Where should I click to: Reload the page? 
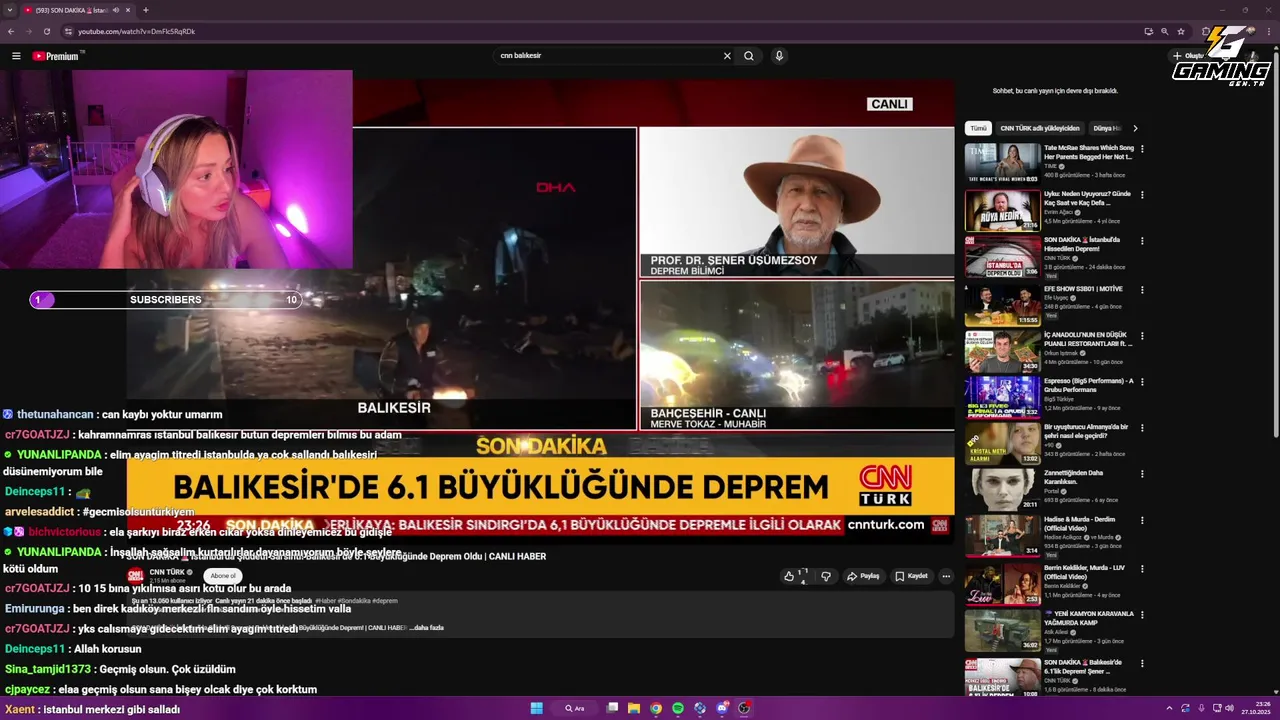point(46,31)
